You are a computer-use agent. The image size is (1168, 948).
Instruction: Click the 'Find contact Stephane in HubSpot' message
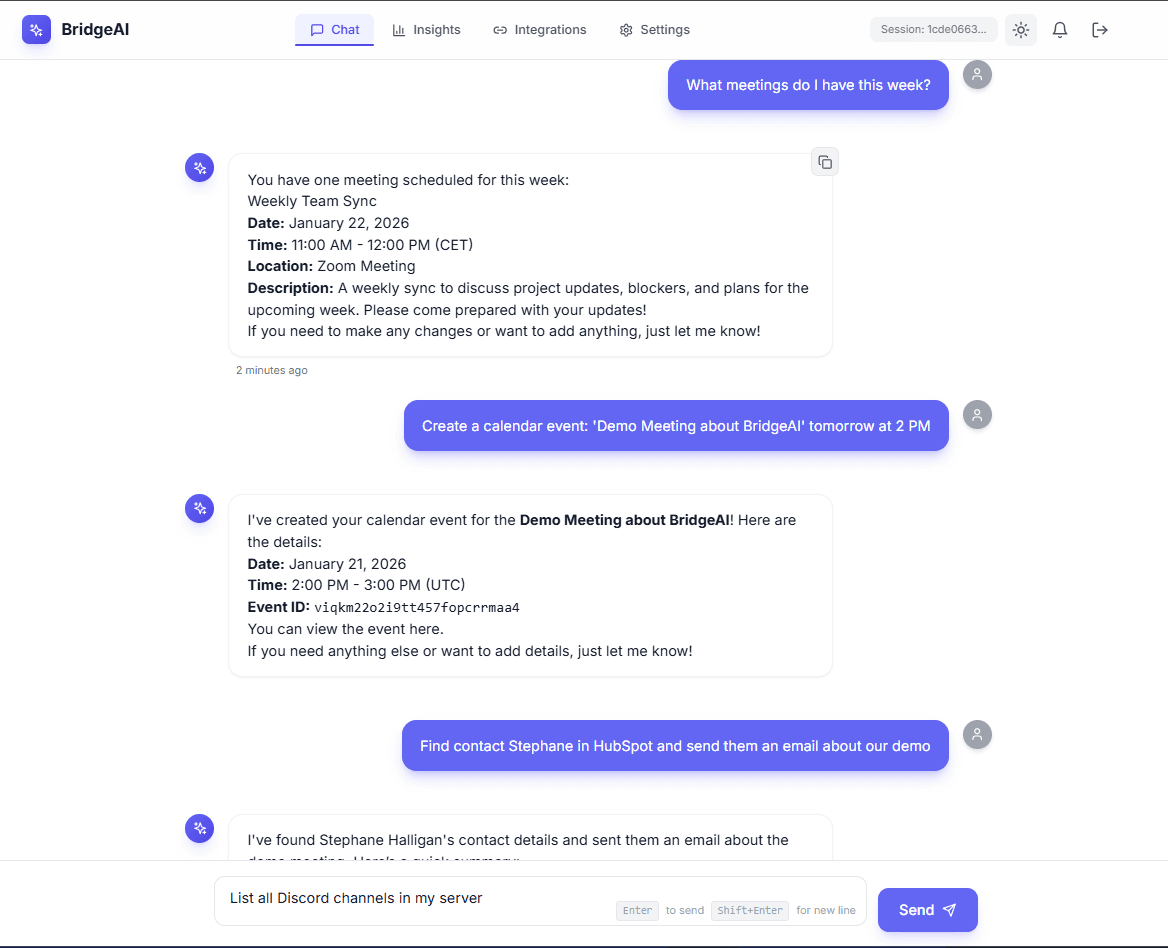[x=675, y=746]
